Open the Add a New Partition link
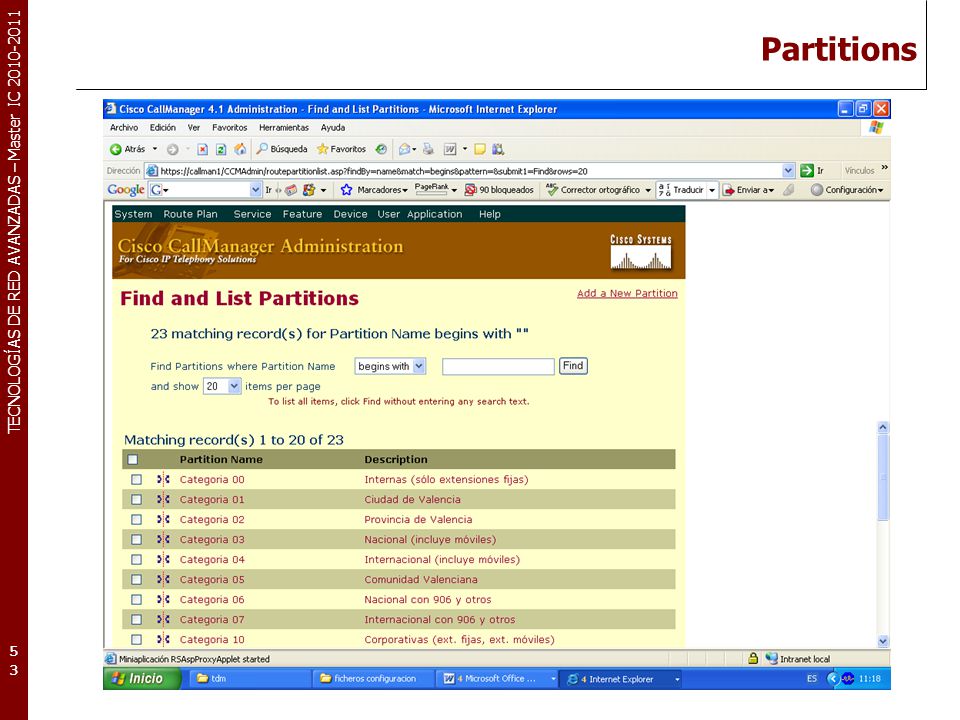The image size is (960, 720). coord(627,293)
